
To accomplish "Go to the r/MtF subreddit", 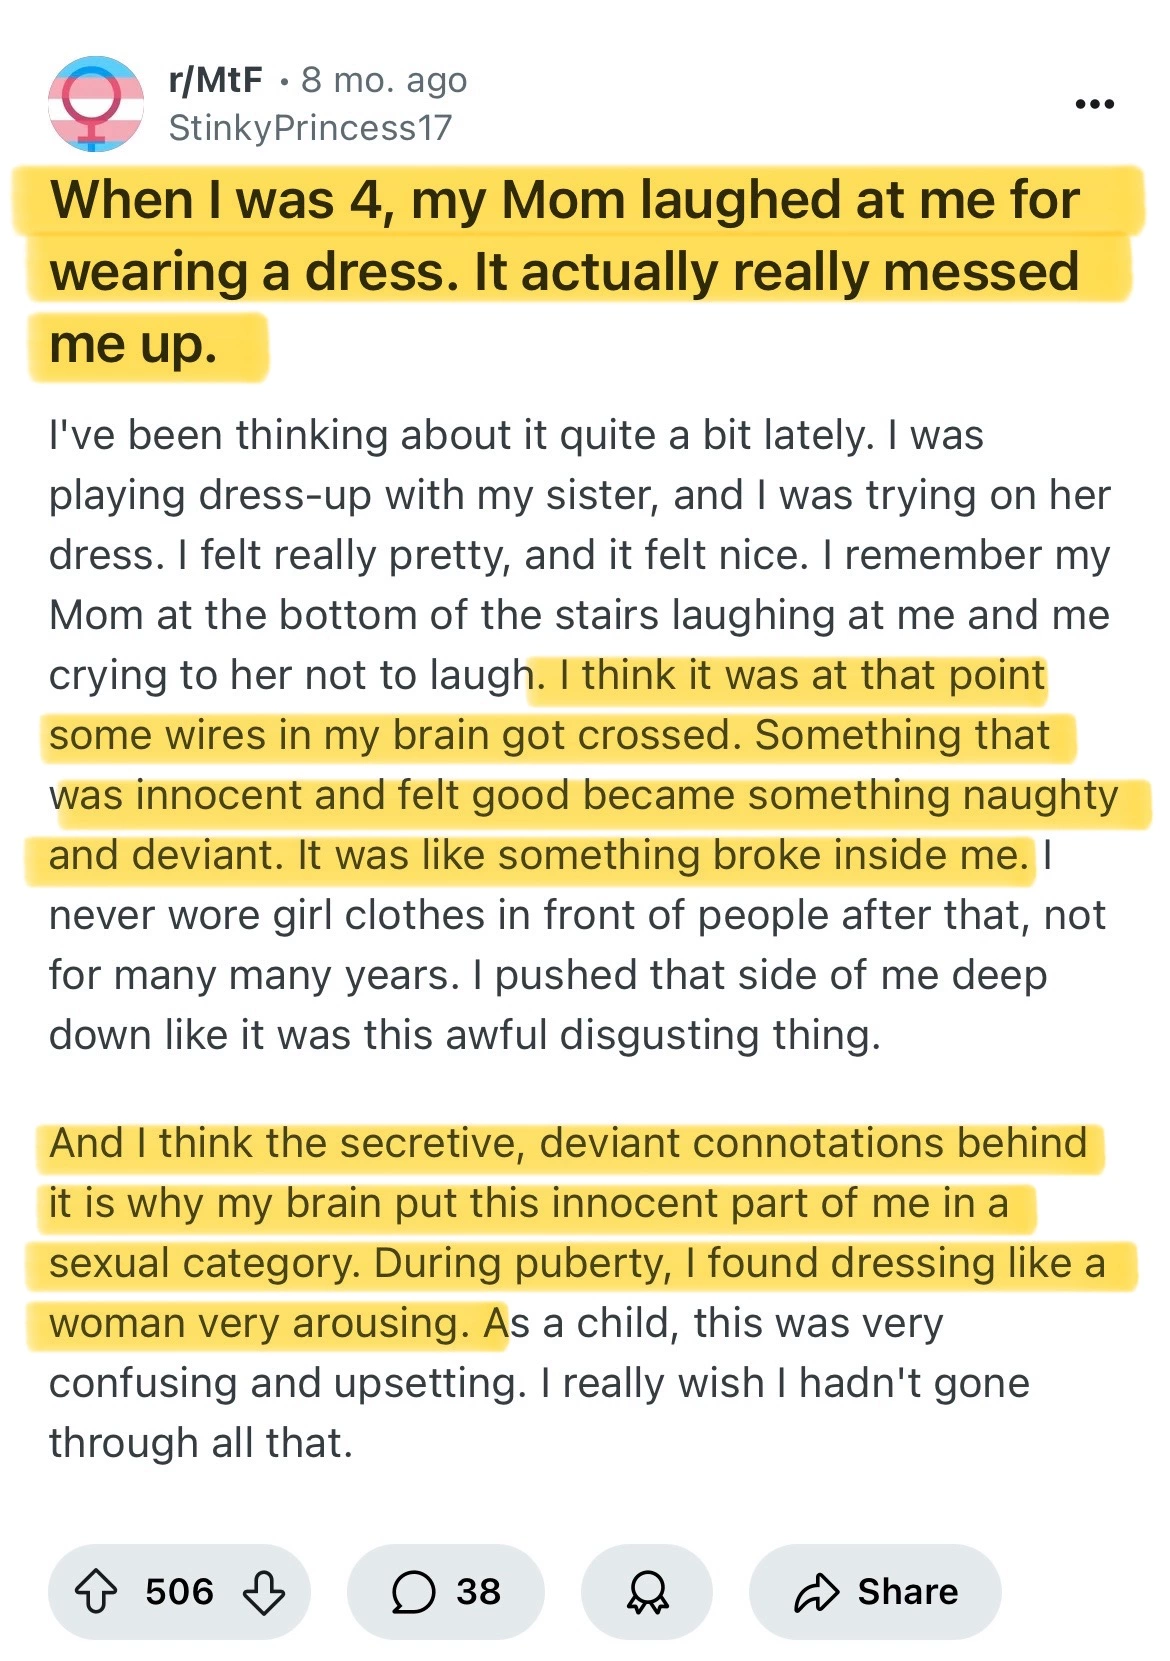I will coord(216,80).
